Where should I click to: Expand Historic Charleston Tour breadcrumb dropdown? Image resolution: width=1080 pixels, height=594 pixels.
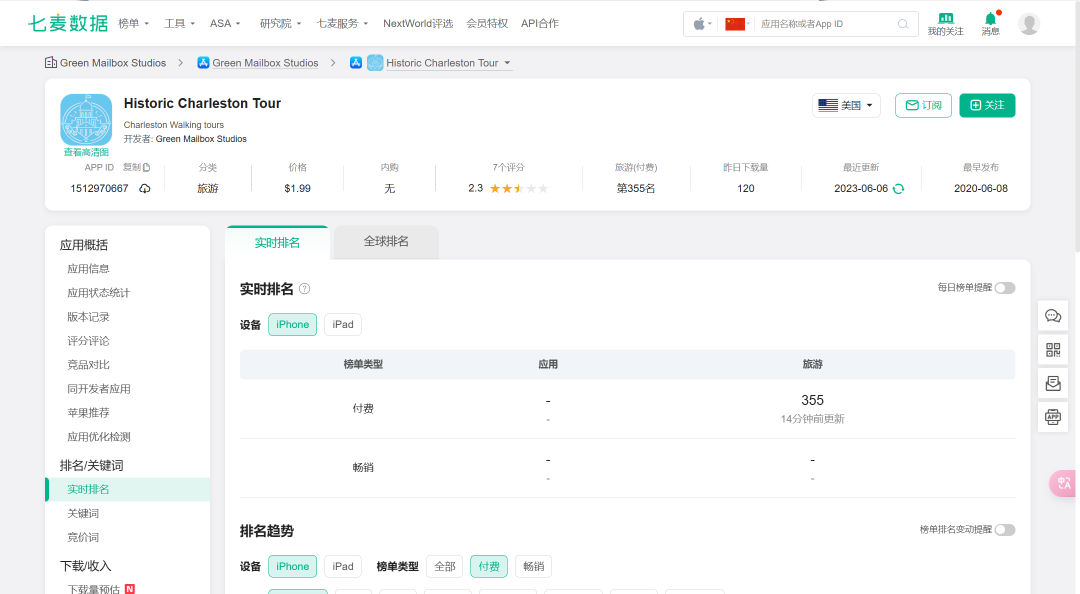(x=508, y=63)
